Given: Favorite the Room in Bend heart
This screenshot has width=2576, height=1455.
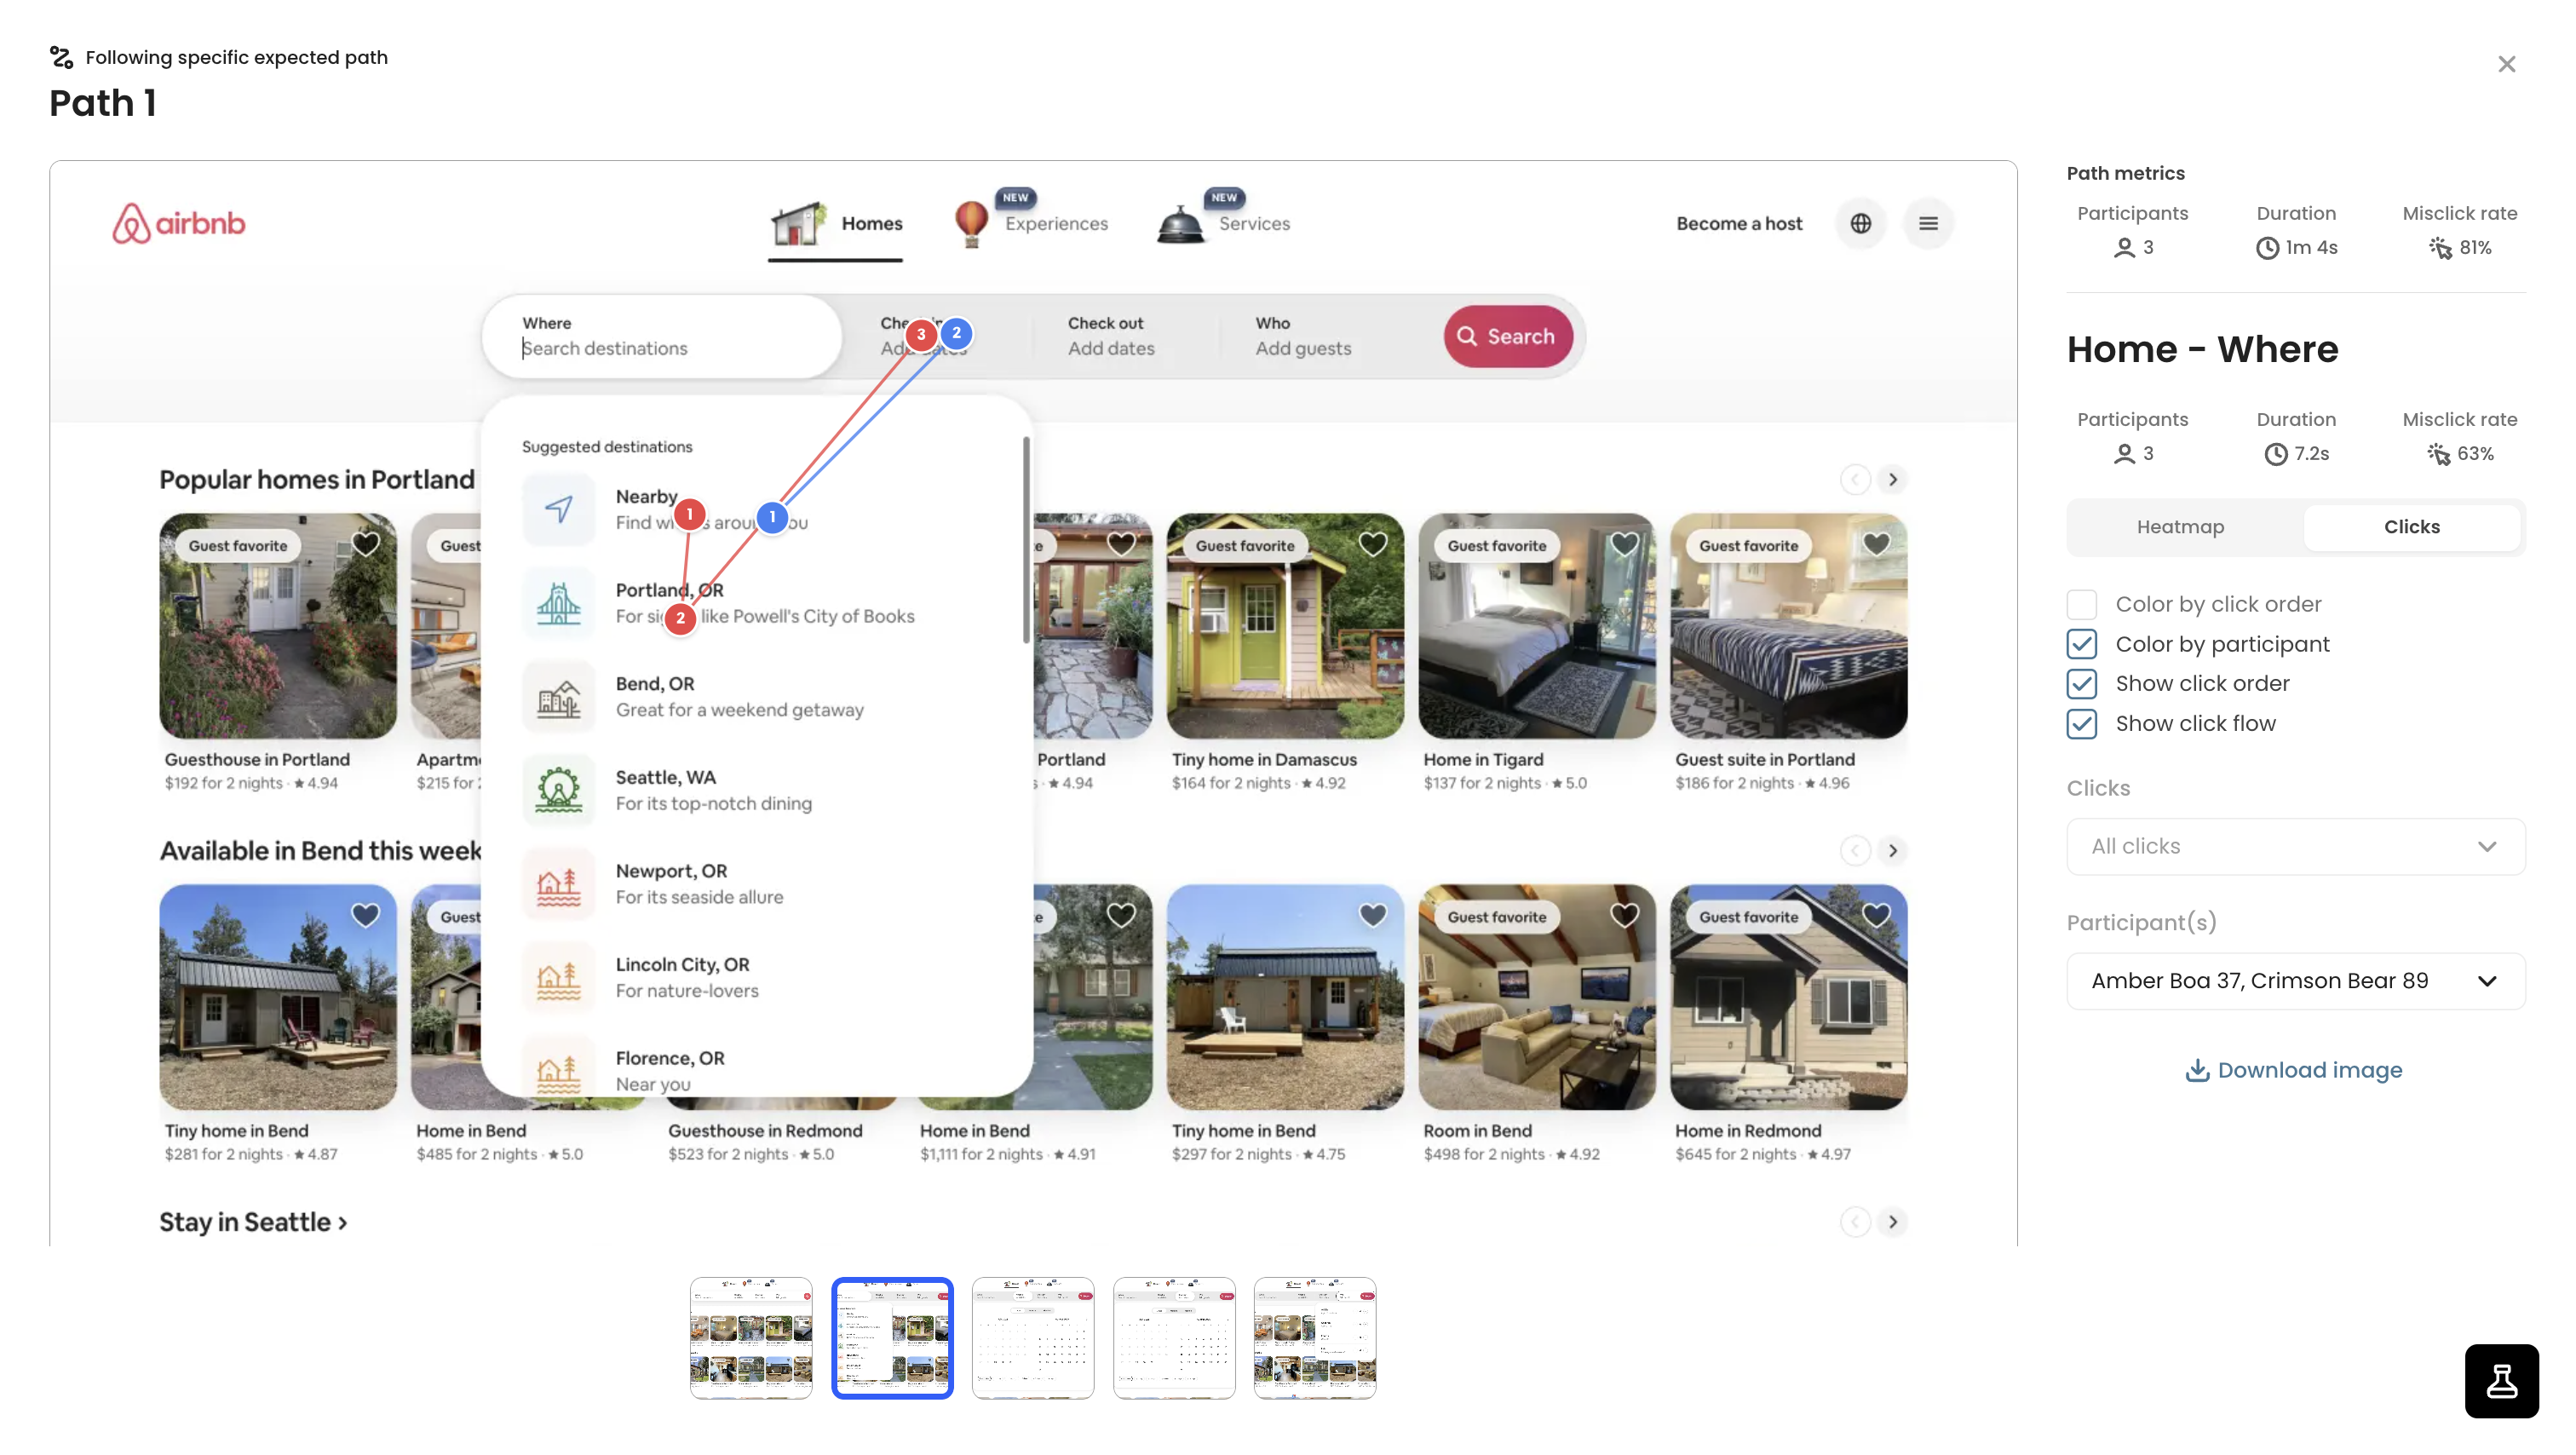Looking at the screenshot, I should (1624, 915).
